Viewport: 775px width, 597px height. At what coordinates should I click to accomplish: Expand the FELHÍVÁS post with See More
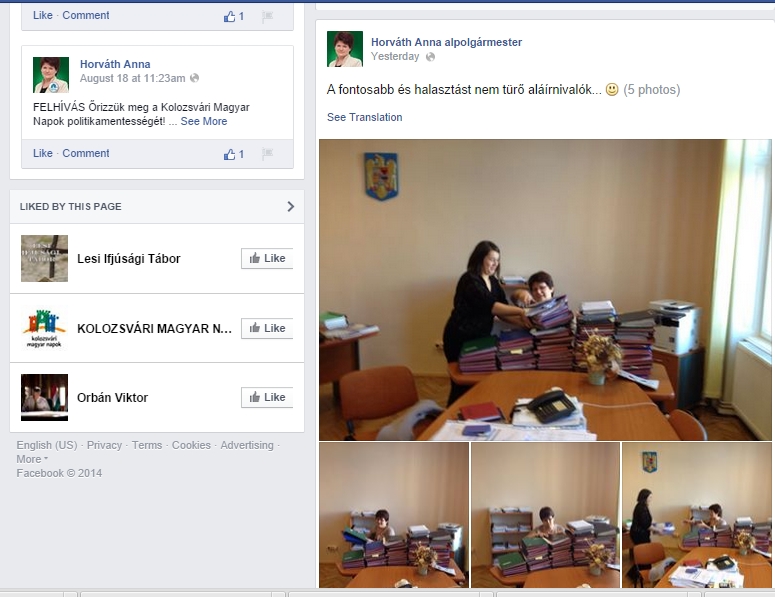coord(204,121)
